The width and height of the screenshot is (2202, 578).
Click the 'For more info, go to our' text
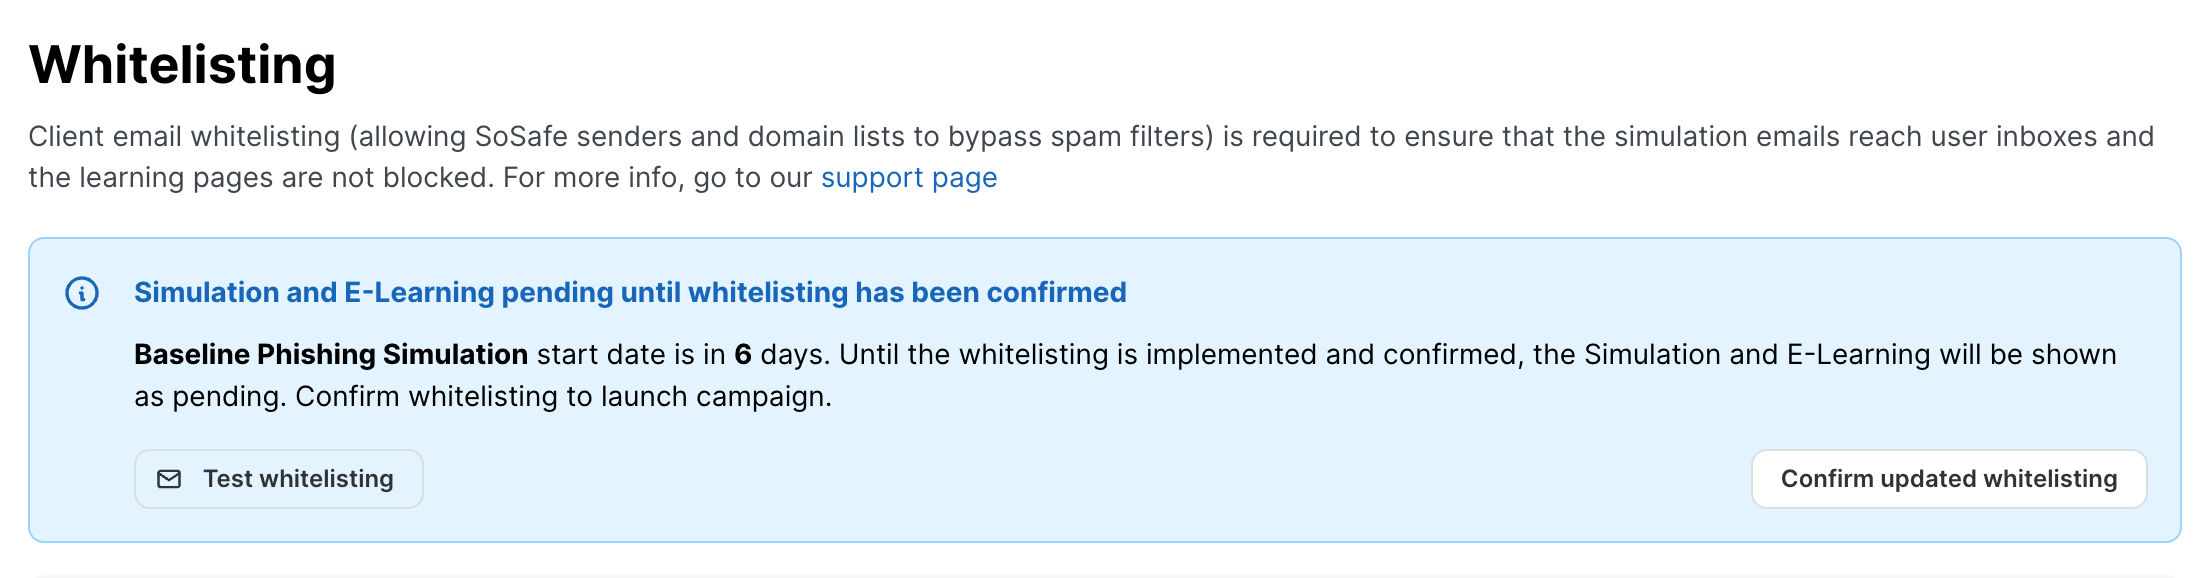pos(657,178)
